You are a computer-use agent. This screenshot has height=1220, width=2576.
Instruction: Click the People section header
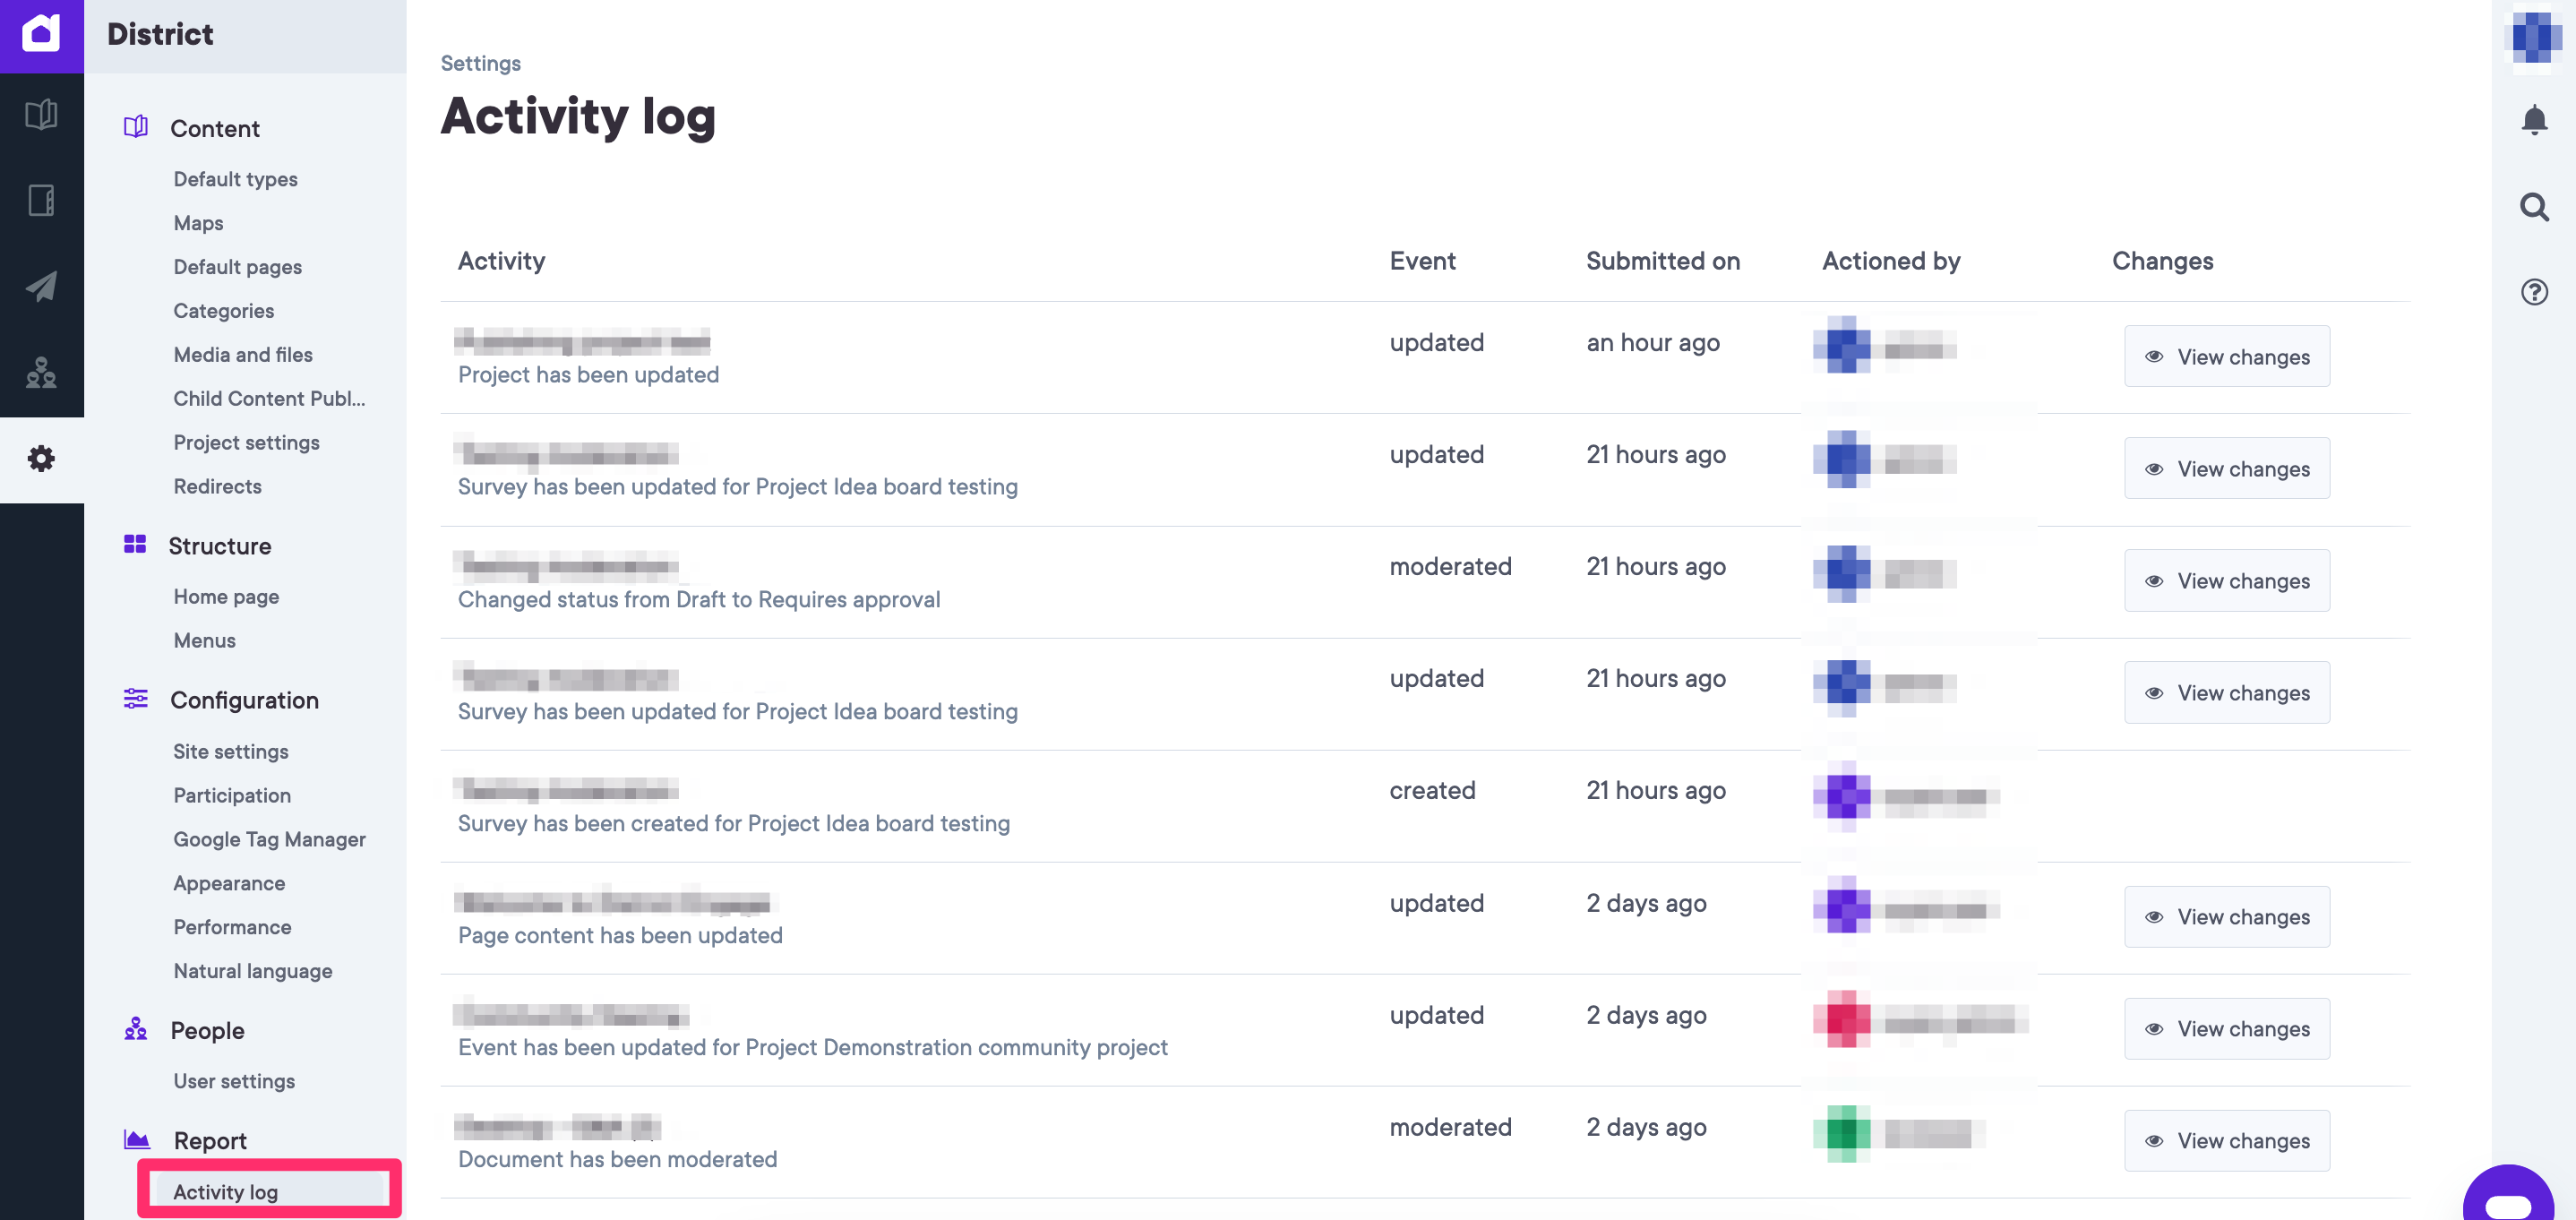(x=207, y=1030)
